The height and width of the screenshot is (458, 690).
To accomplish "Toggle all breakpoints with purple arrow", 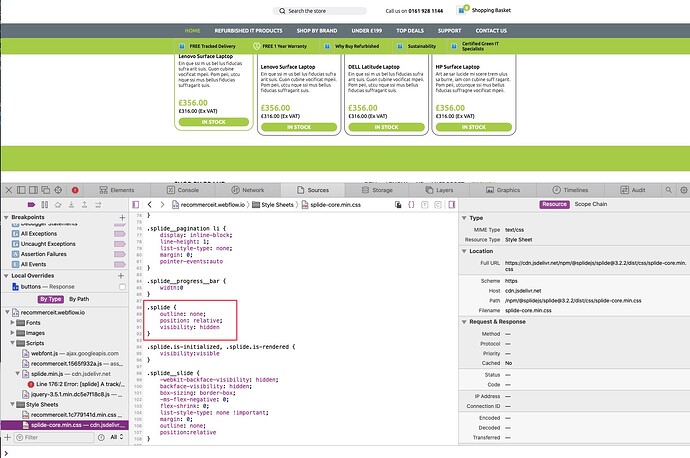I will point(31,205).
